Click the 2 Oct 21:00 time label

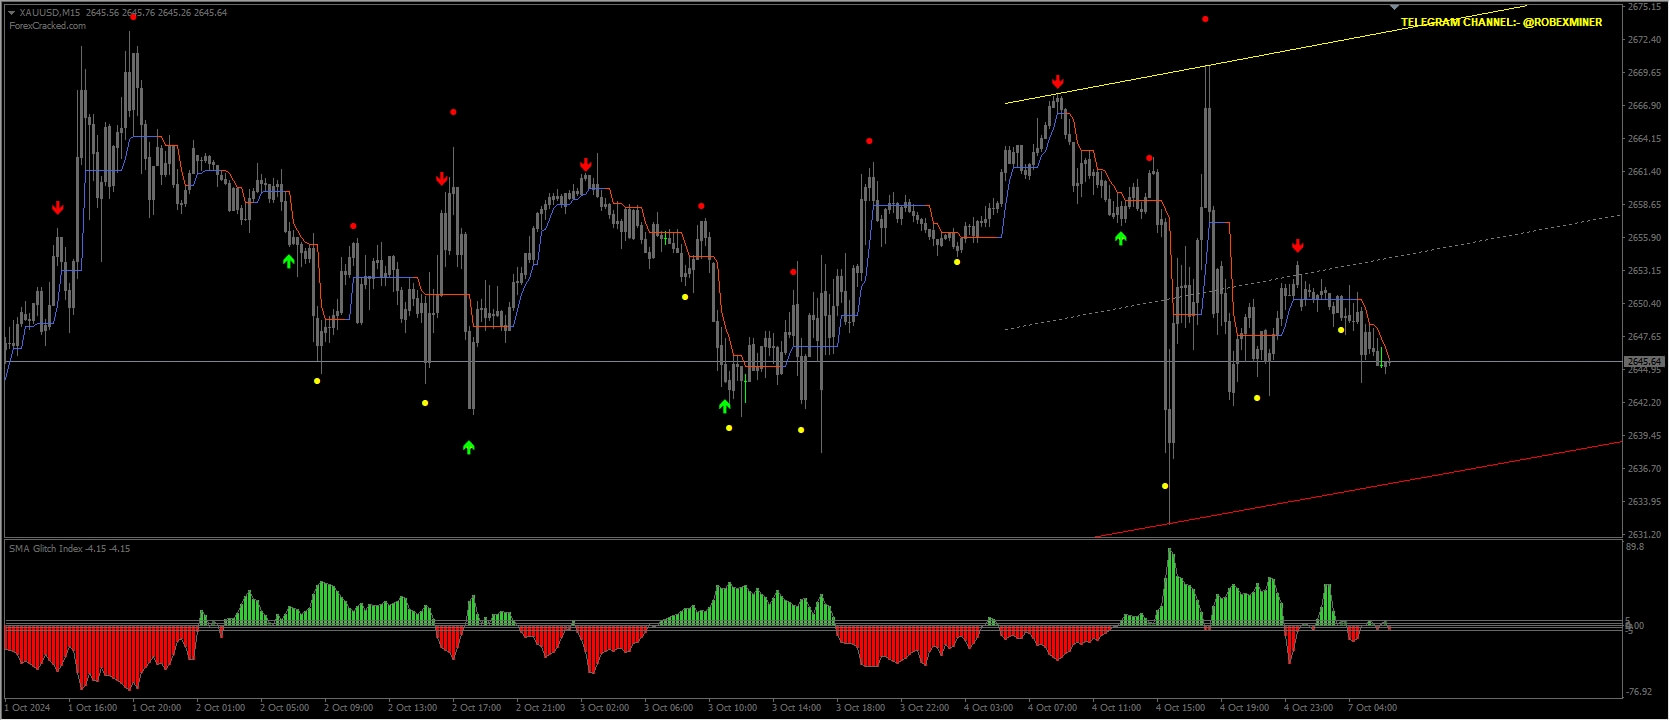click(x=540, y=708)
